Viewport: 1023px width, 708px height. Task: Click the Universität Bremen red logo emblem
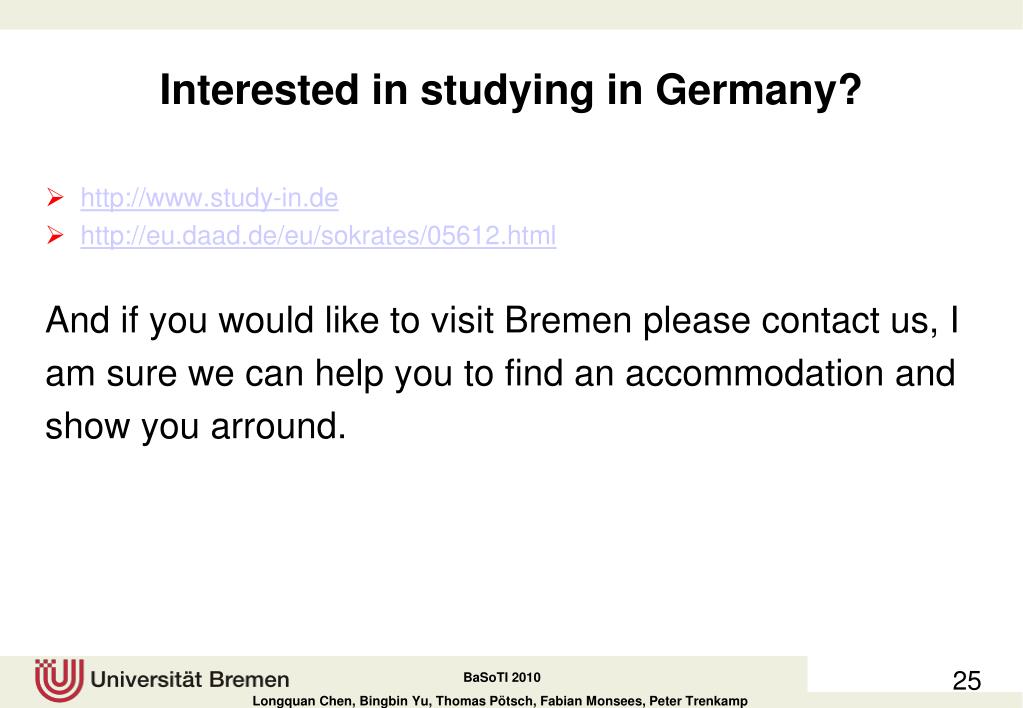pos(59,679)
